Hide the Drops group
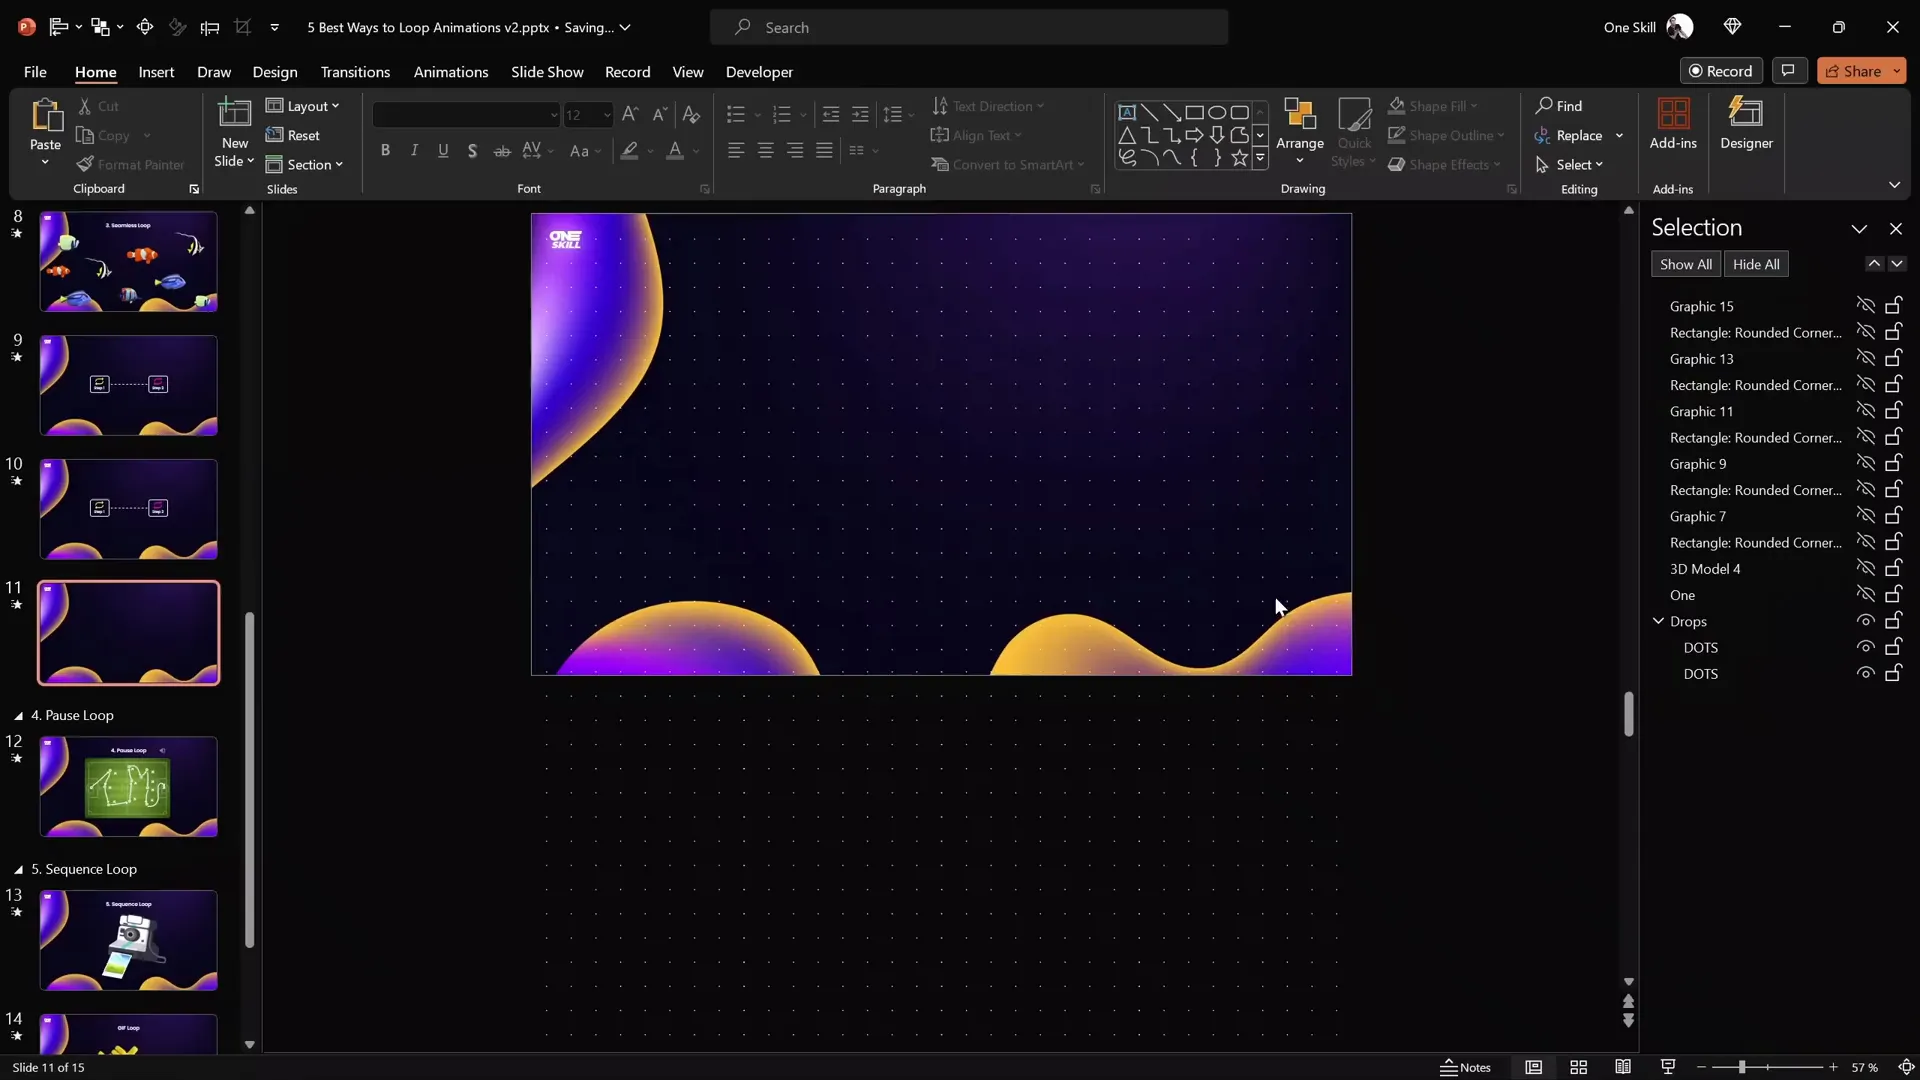 1865,621
